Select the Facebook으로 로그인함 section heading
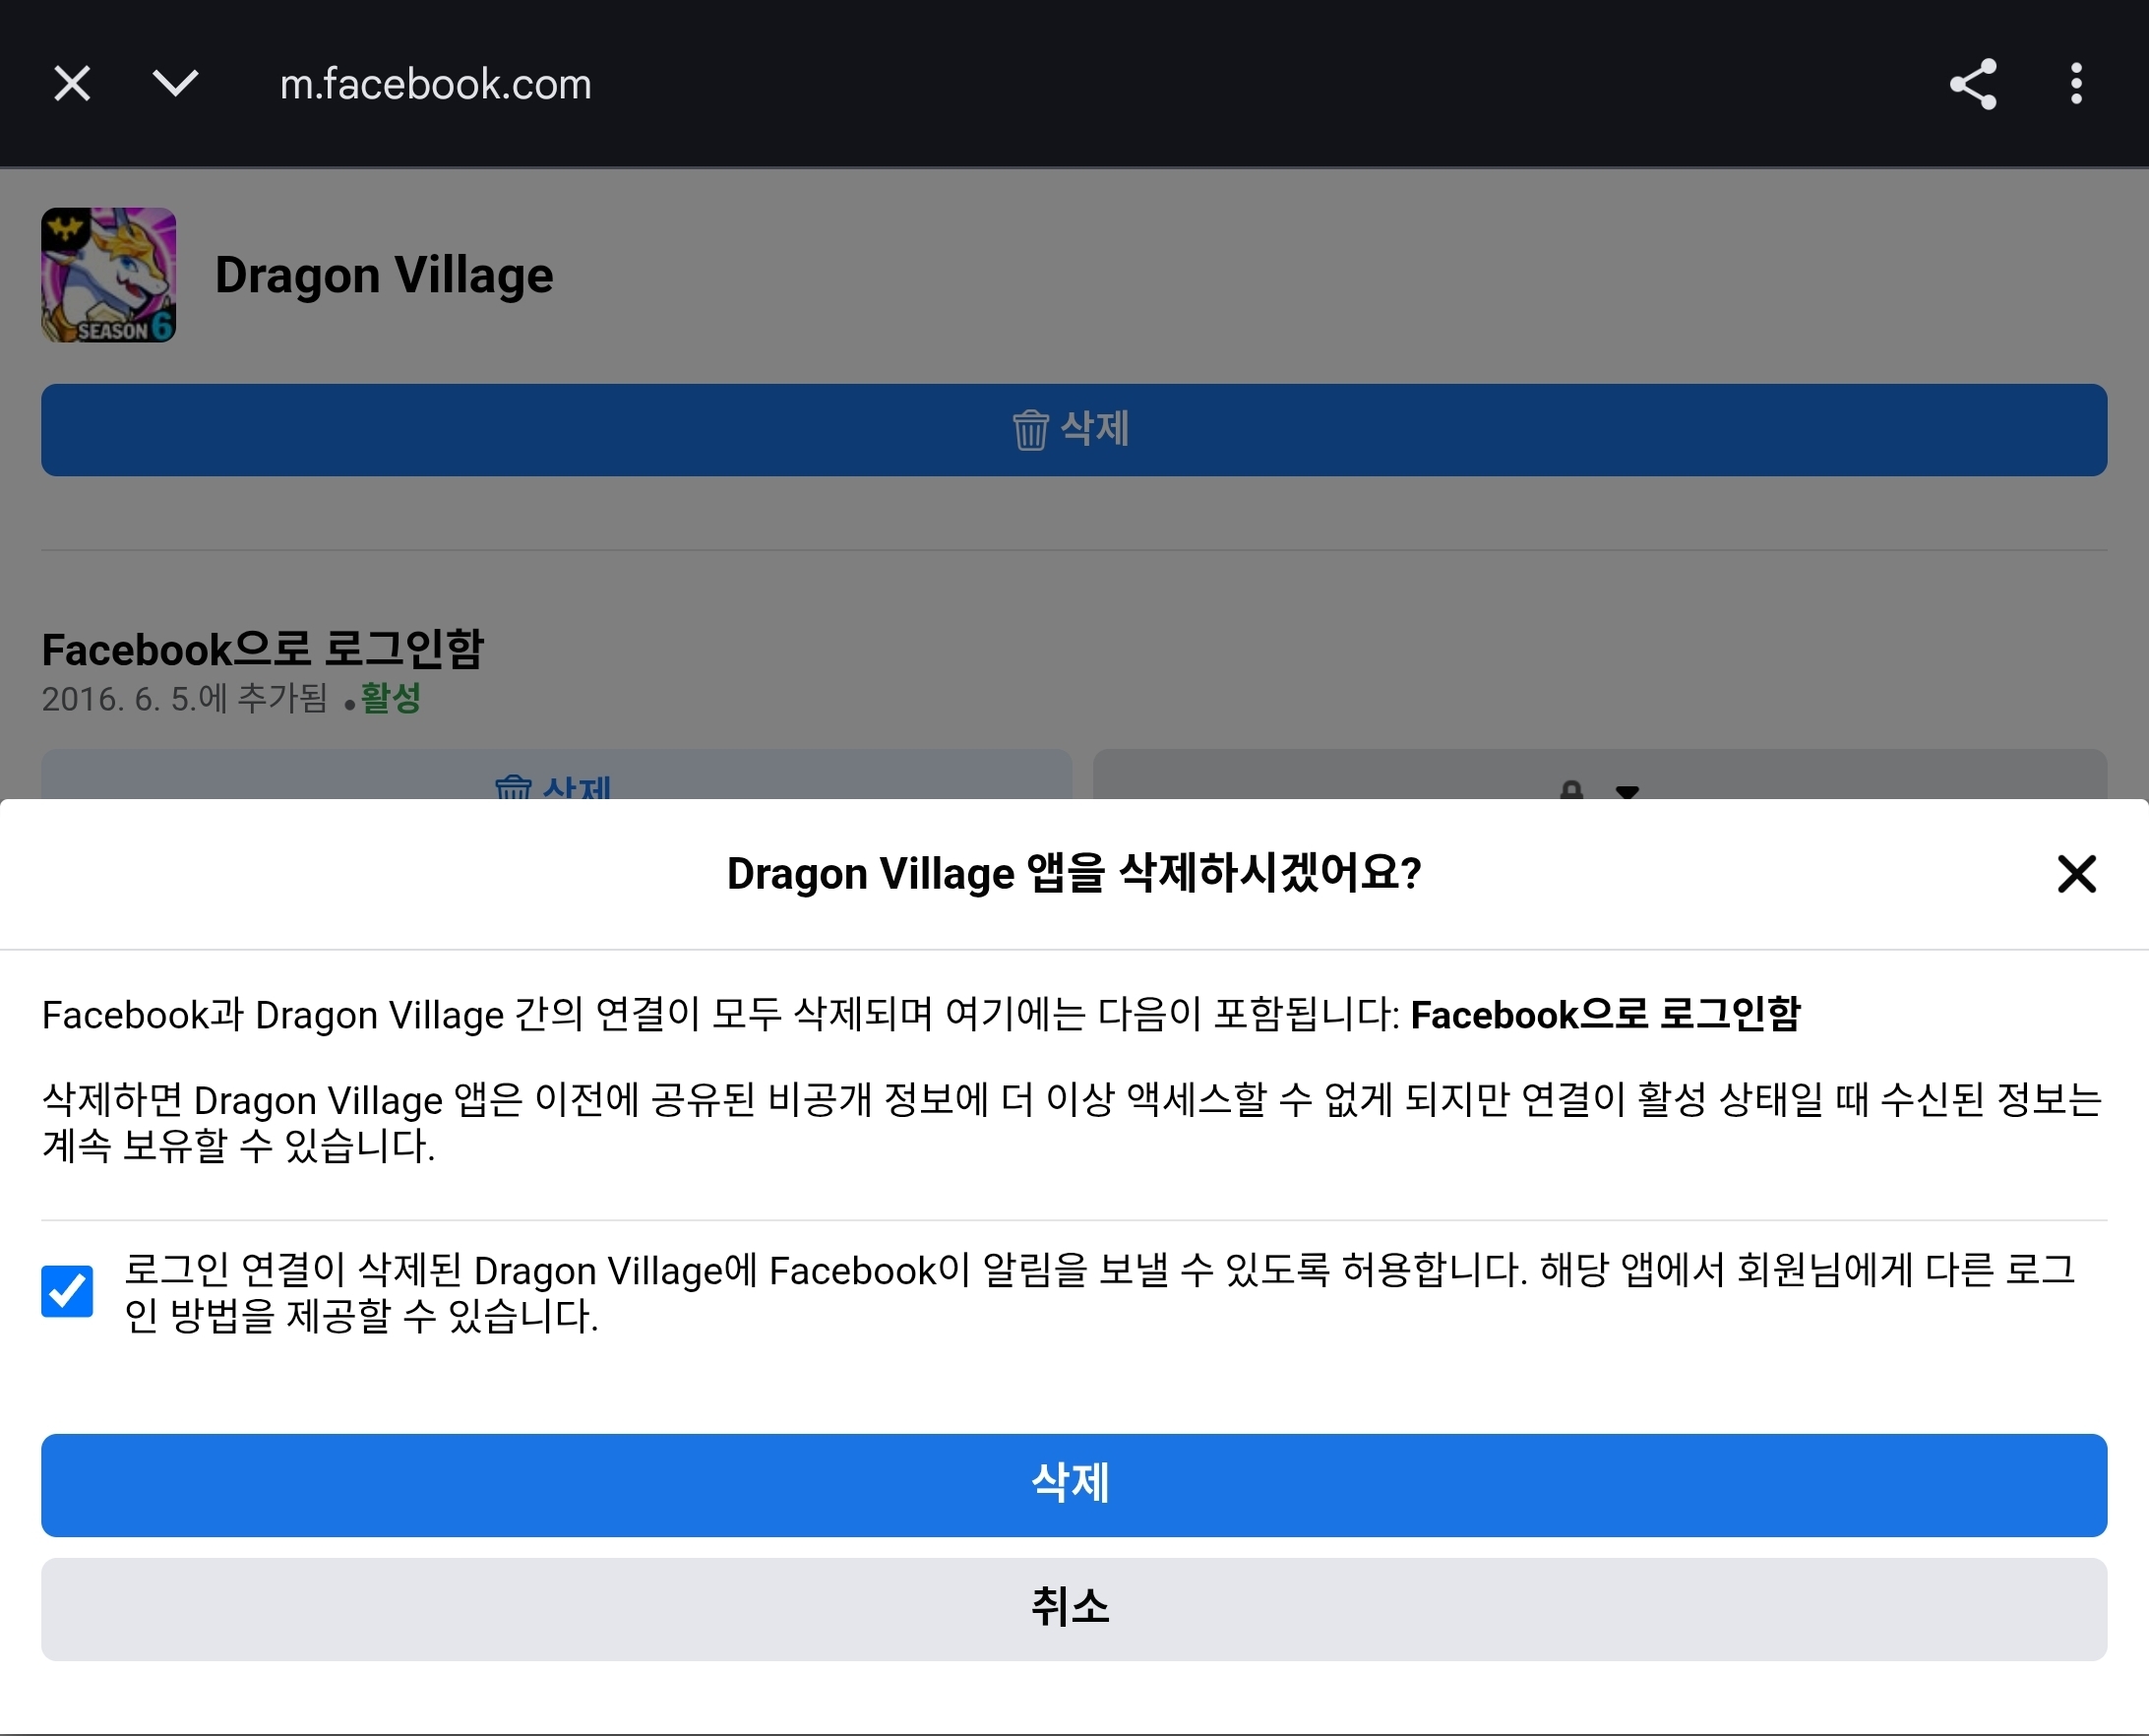Screen dimensions: 2149x1736 [x=263, y=650]
